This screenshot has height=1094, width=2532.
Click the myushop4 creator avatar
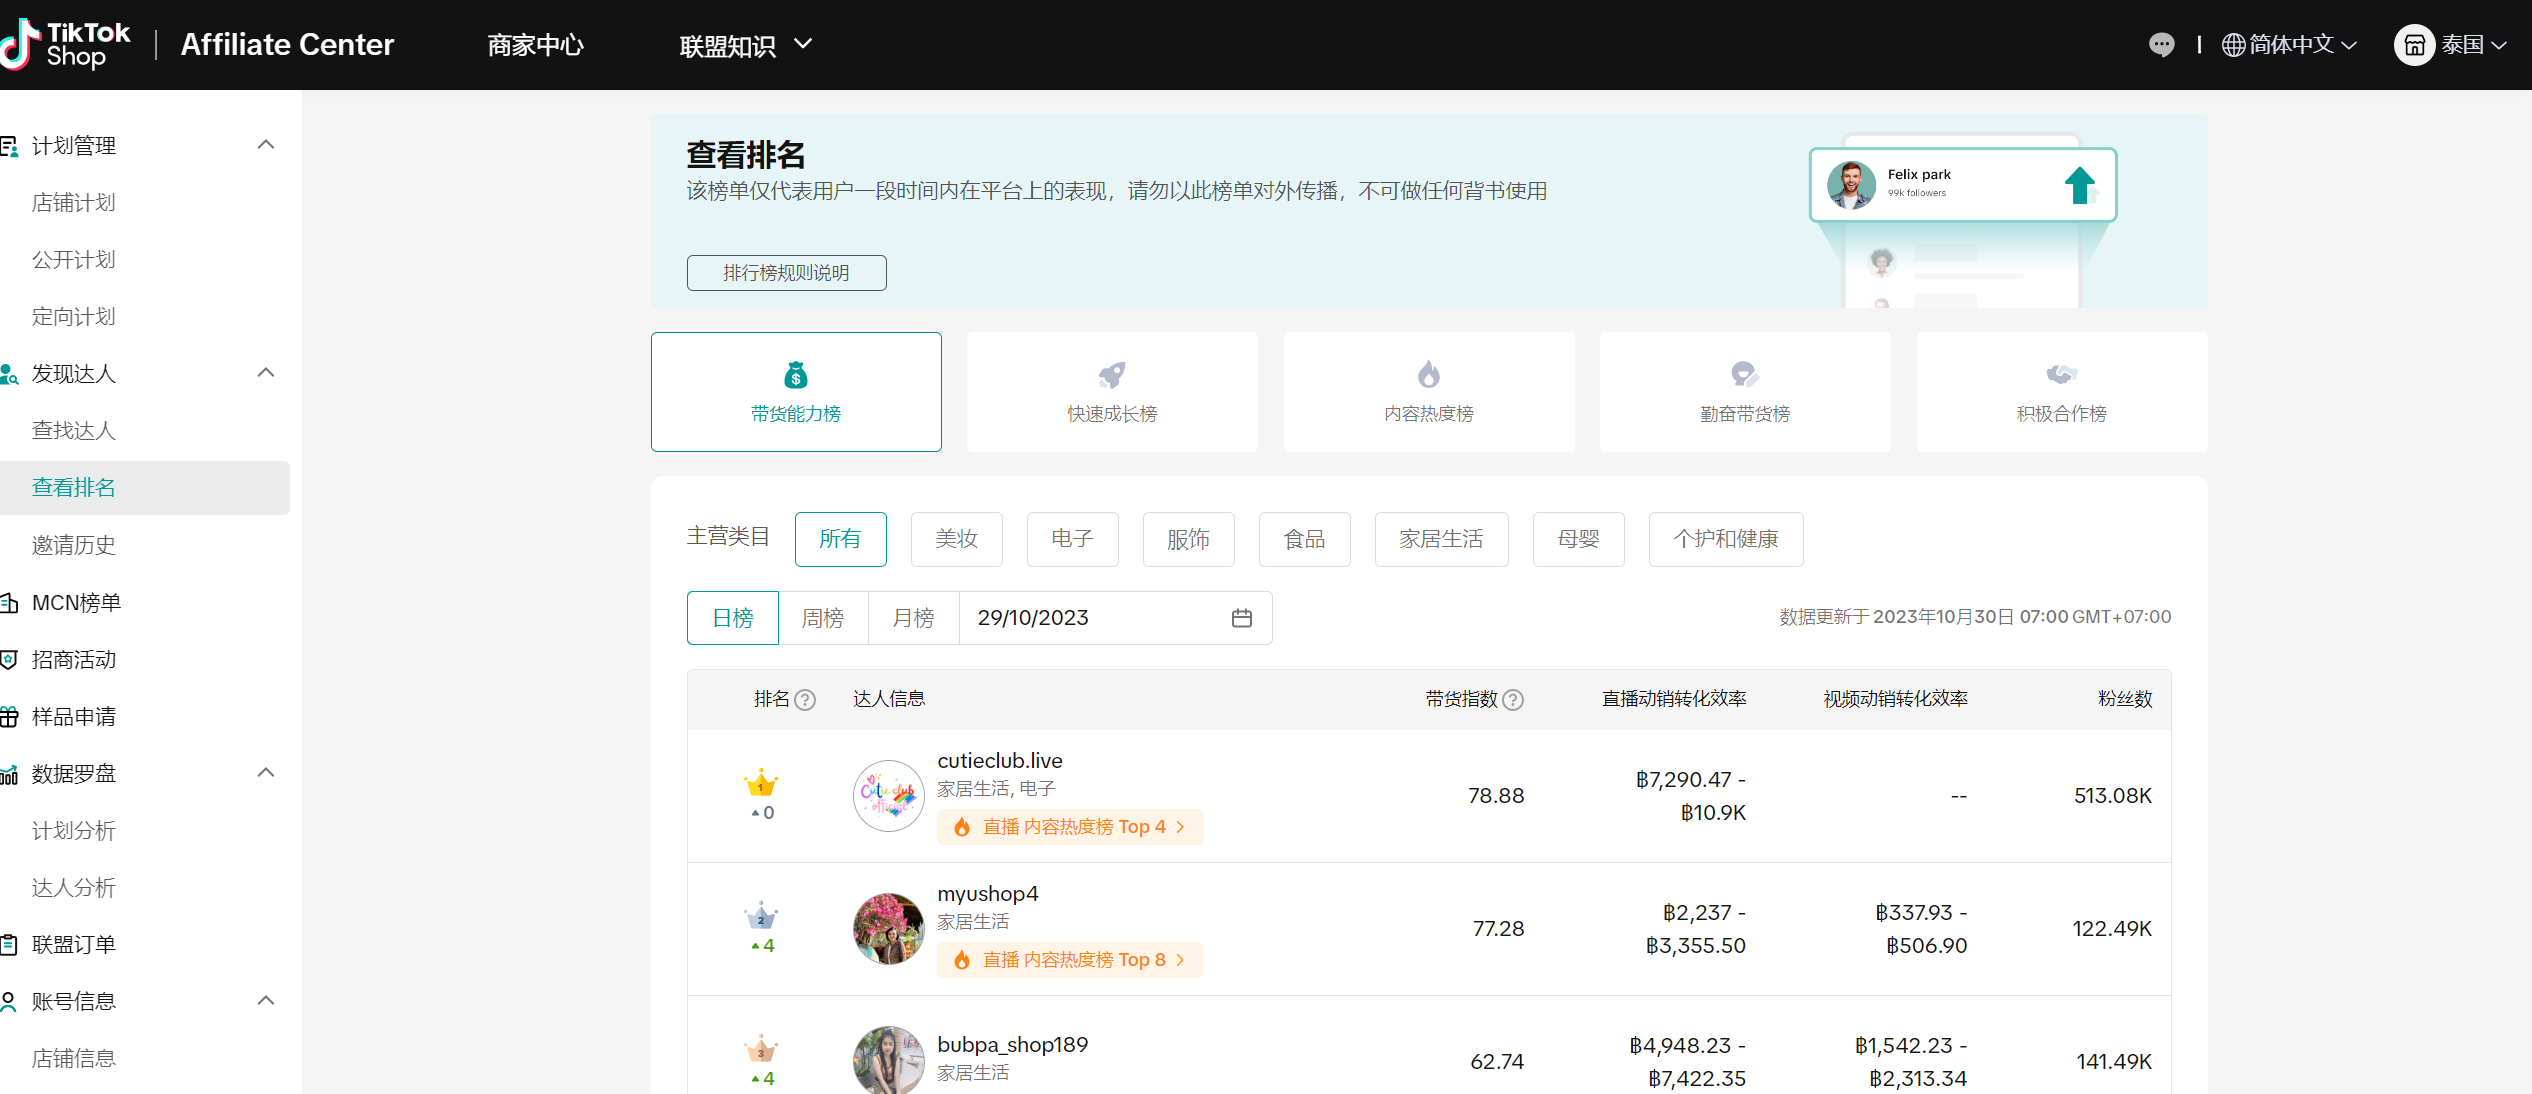[x=888, y=929]
